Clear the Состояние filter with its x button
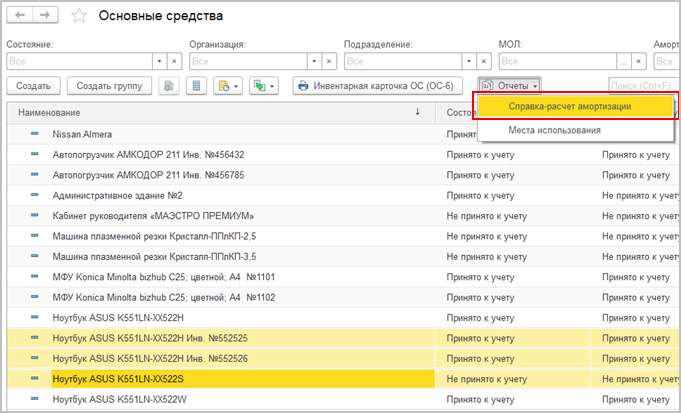 point(174,61)
